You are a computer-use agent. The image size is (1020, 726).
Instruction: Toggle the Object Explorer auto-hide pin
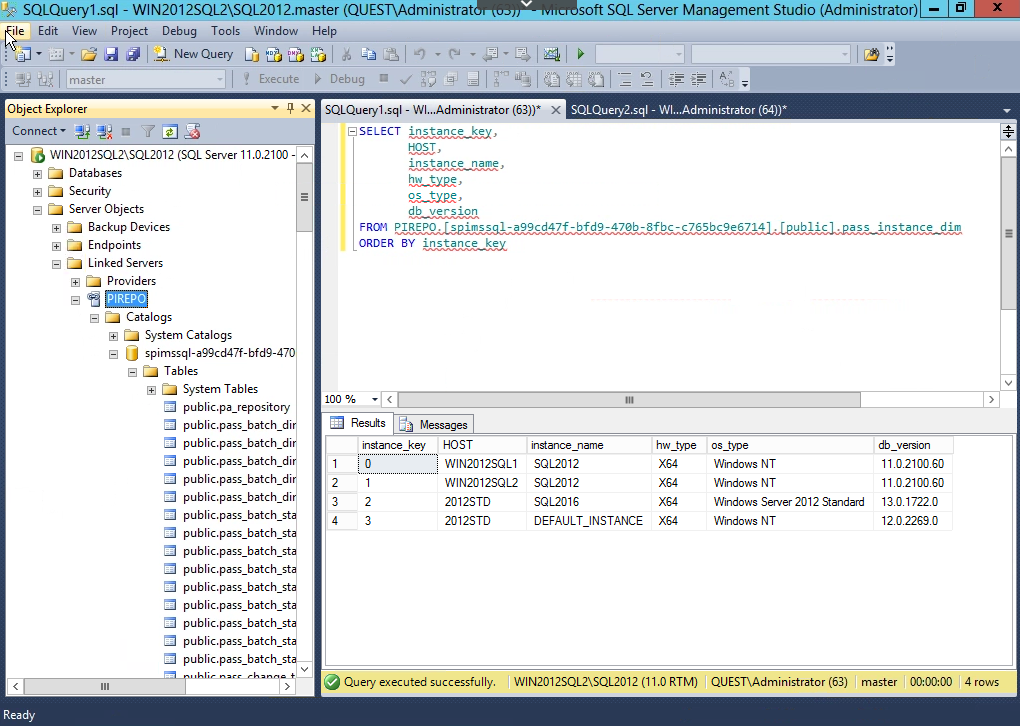click(289, 108)
